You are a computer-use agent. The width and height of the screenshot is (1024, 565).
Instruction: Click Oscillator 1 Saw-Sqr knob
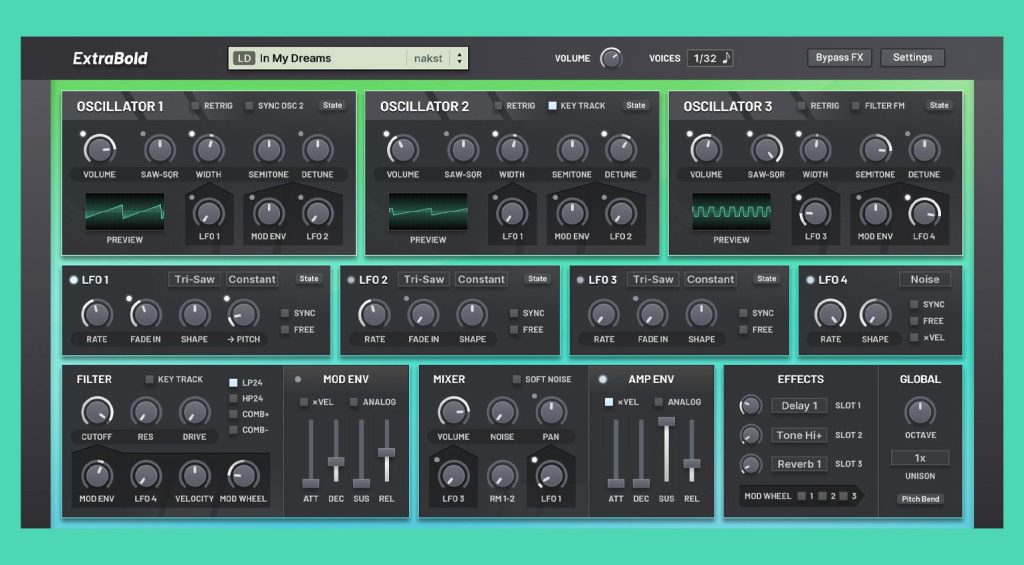click(x=160, y=150)
